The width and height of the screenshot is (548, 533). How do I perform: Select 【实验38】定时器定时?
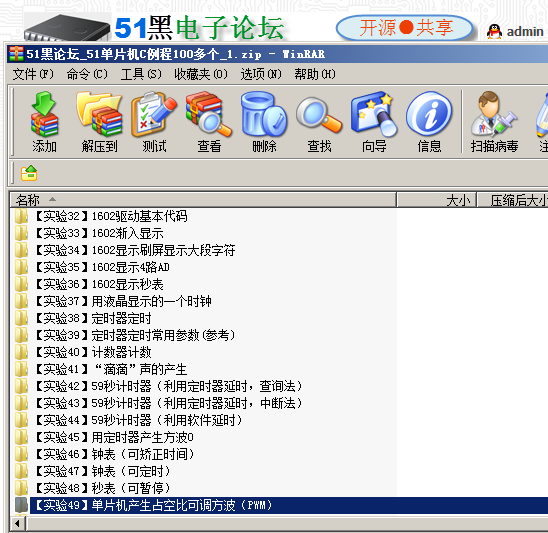coord(93,318)
